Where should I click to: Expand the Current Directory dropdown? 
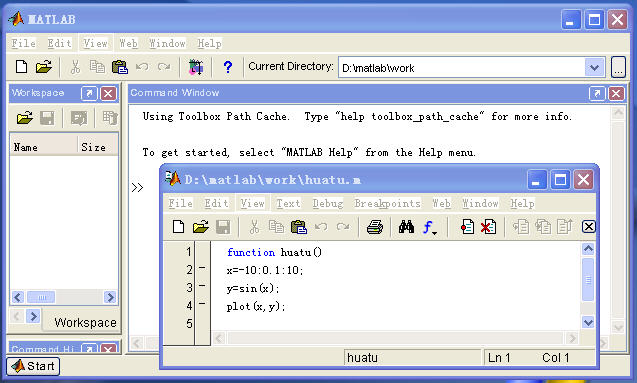click(x=594, y=67)
